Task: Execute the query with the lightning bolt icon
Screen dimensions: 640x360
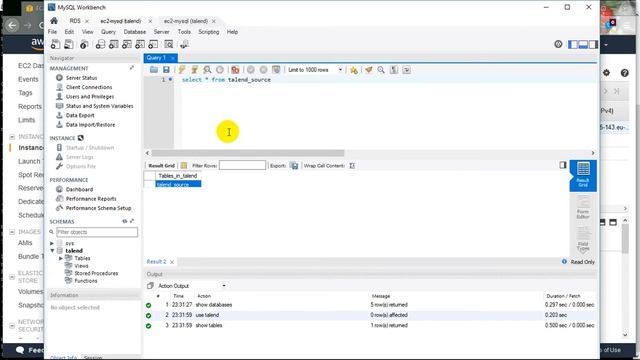Action: click(x=182, y=70)
